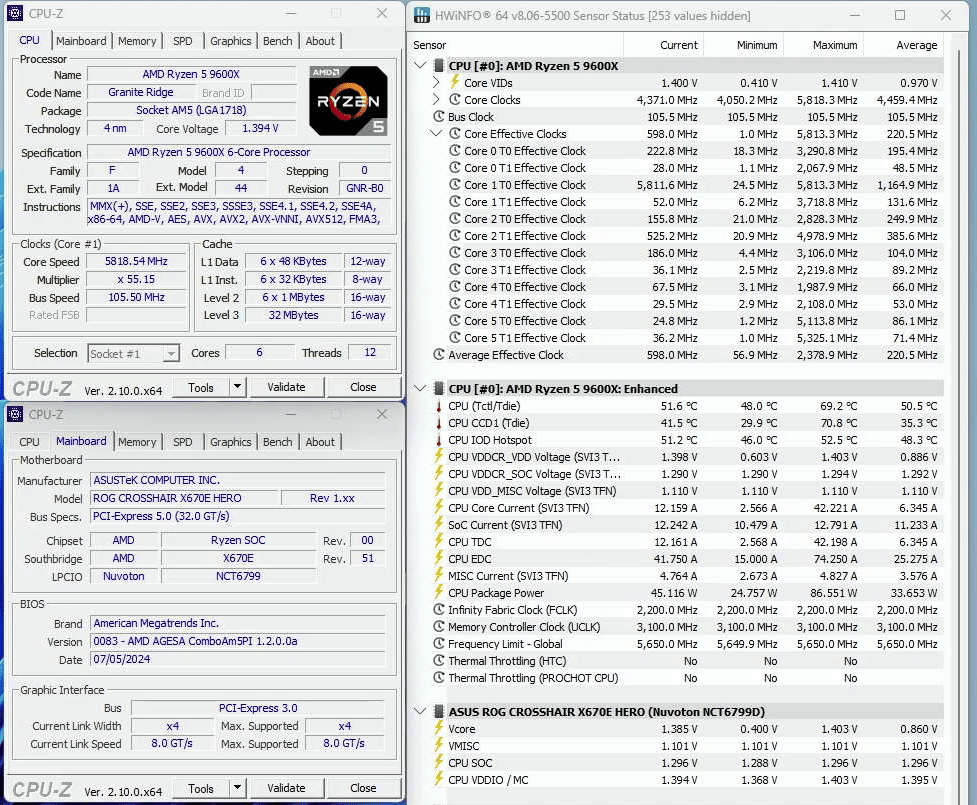Image resolution: width=977 pixels, height=805 pixels.
Task: Expand the Core VIDs row
Action: tap(436, 82)
